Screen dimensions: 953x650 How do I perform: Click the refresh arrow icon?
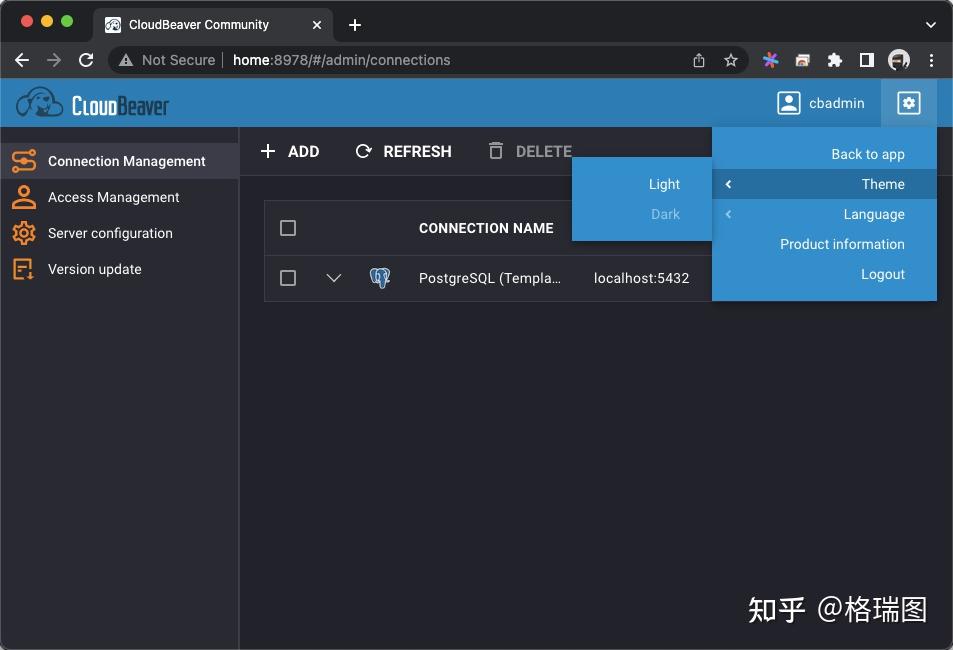(x=363, y=151)
